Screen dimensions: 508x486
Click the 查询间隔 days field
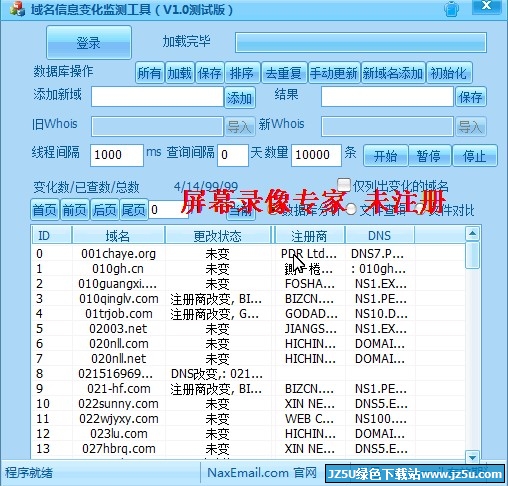tap(233, 155)
